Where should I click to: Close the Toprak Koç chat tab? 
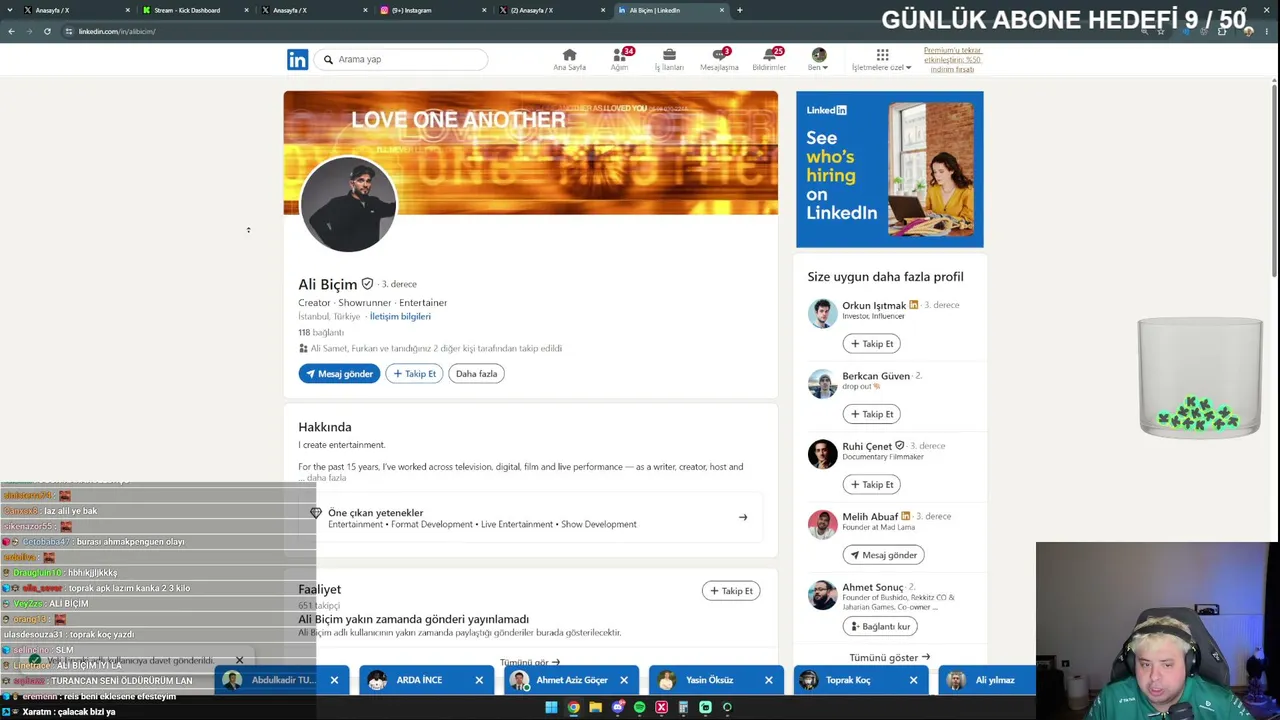point(913,681)
